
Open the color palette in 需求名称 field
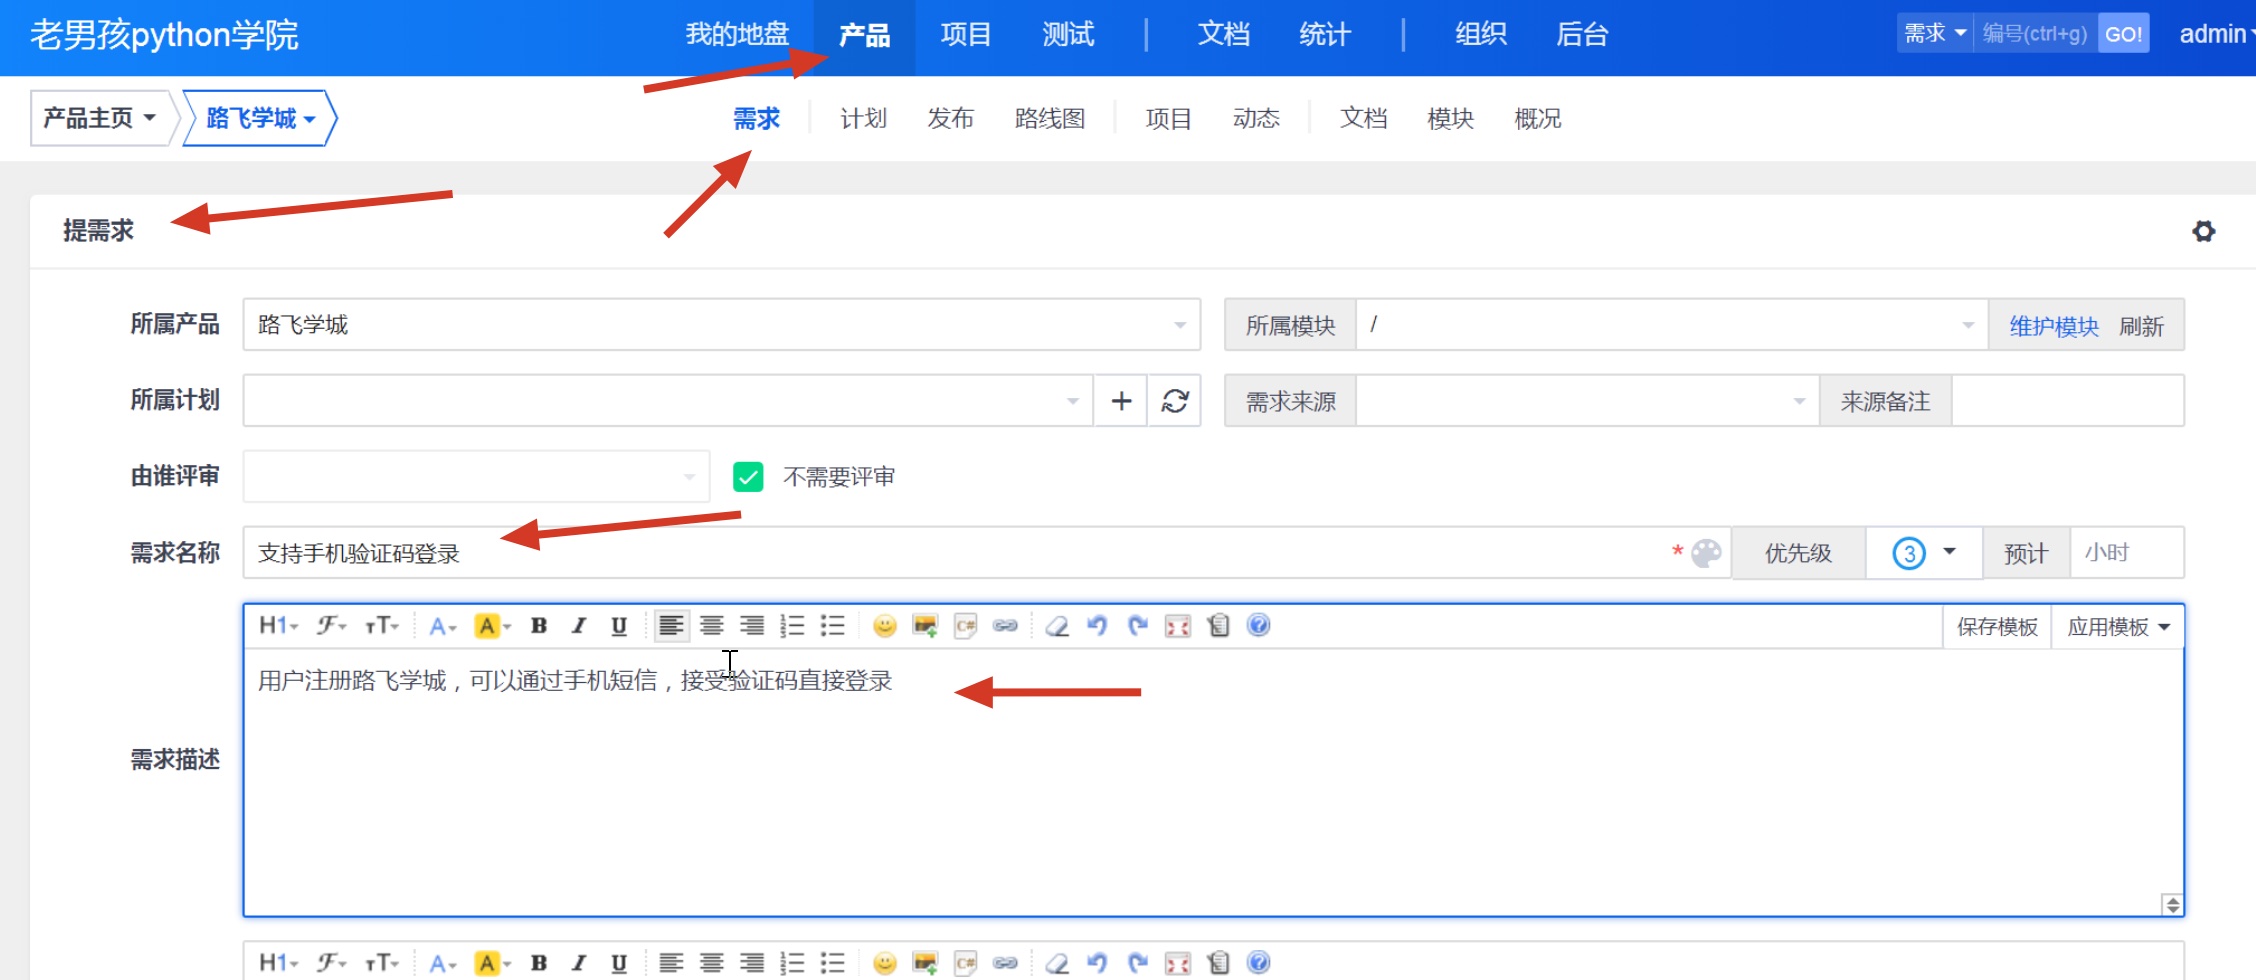pos(1706,553)
